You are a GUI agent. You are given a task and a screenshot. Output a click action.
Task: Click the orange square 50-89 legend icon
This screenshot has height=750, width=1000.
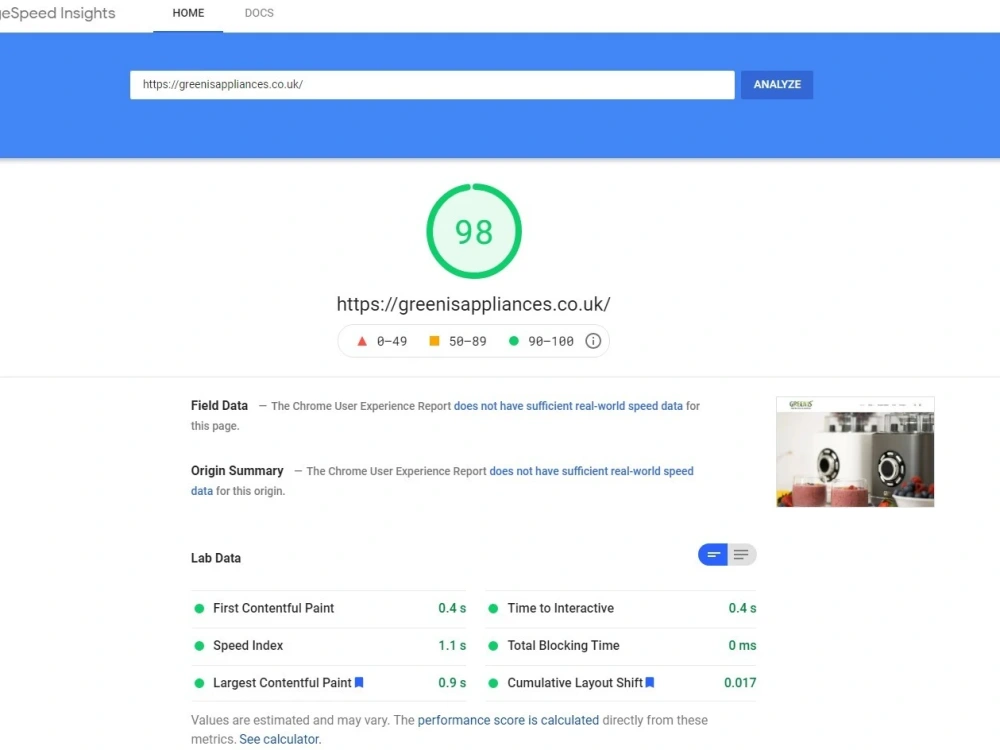[x=434, y=341]
